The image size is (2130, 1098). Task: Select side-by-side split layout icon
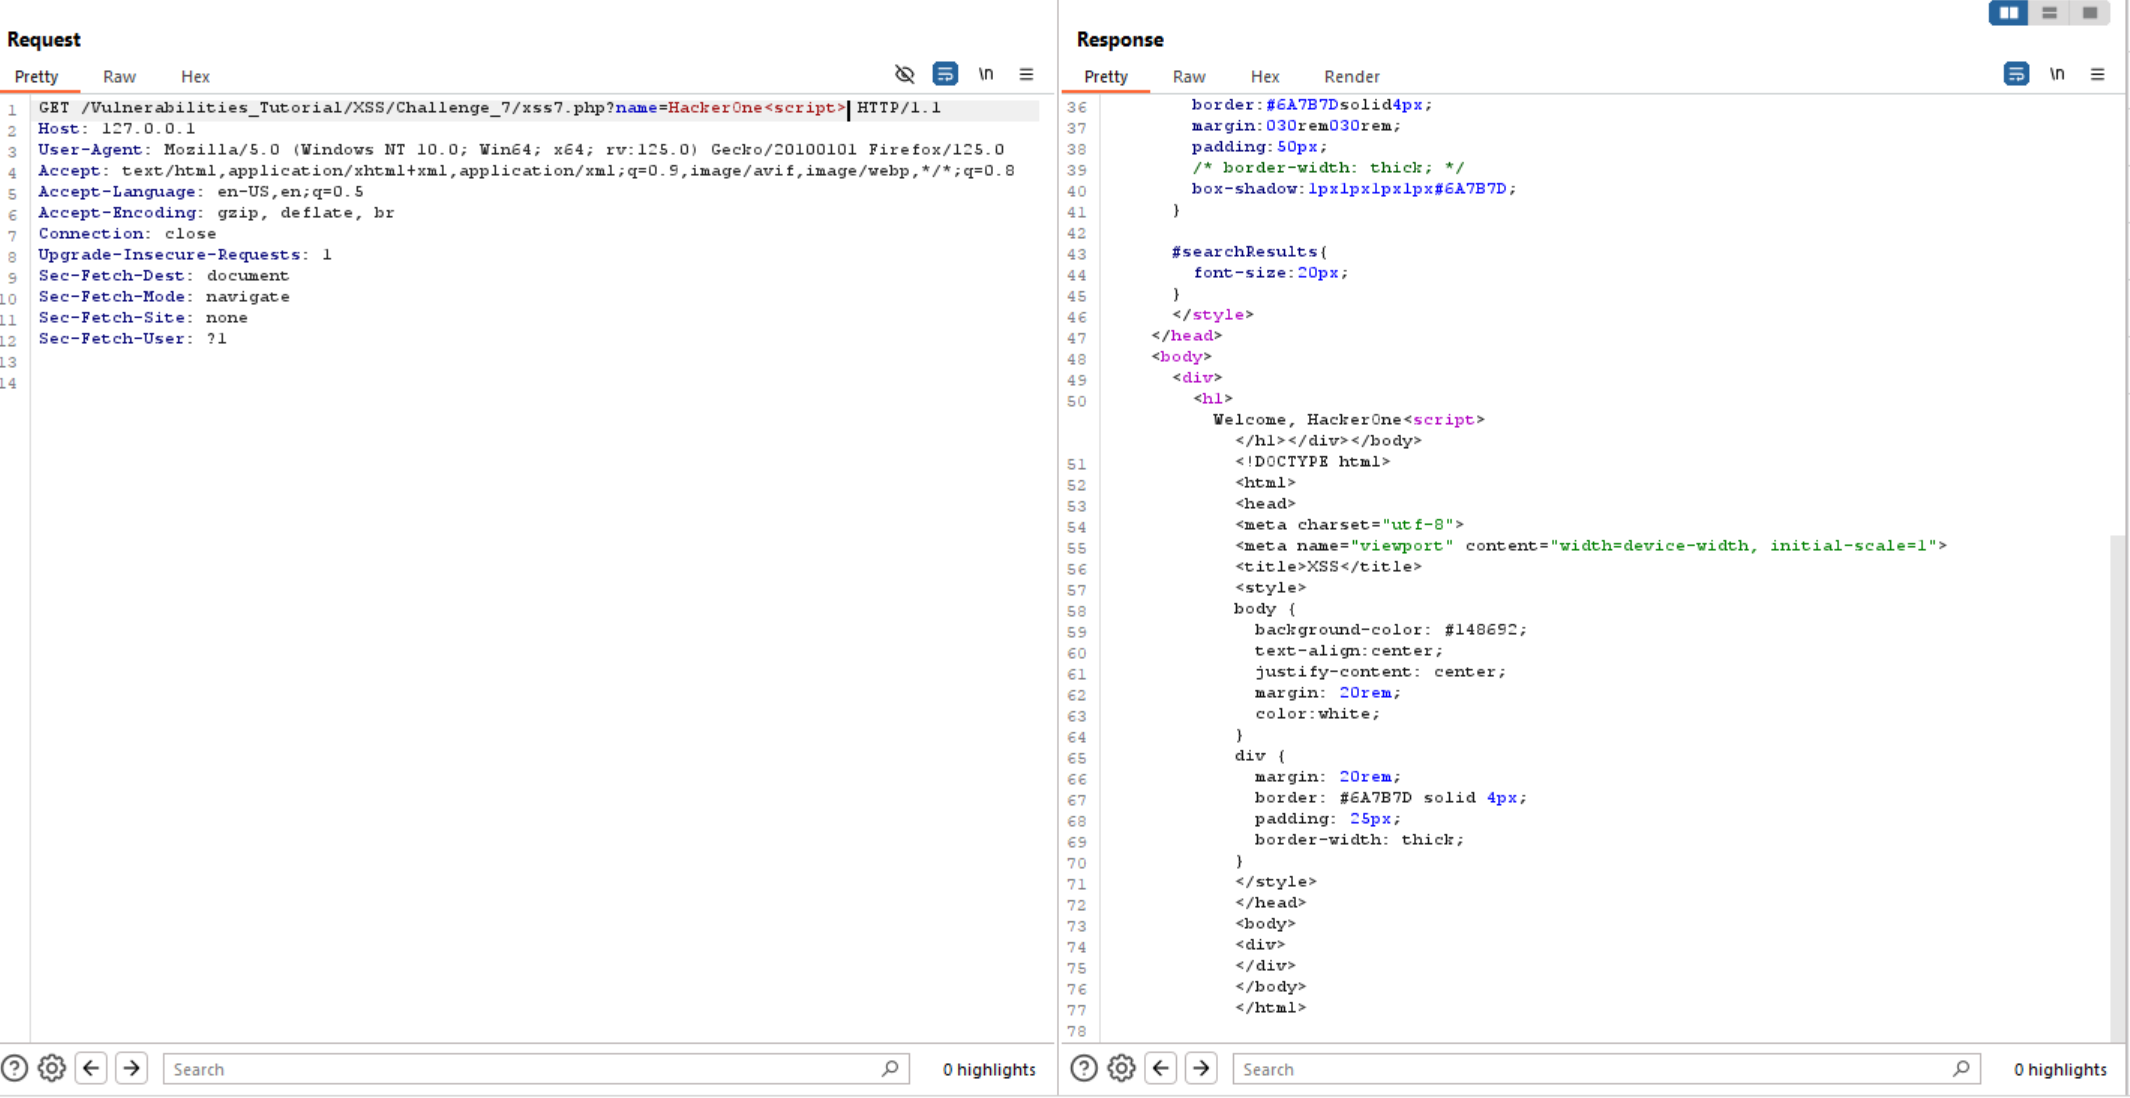(x=2008, y=13)
